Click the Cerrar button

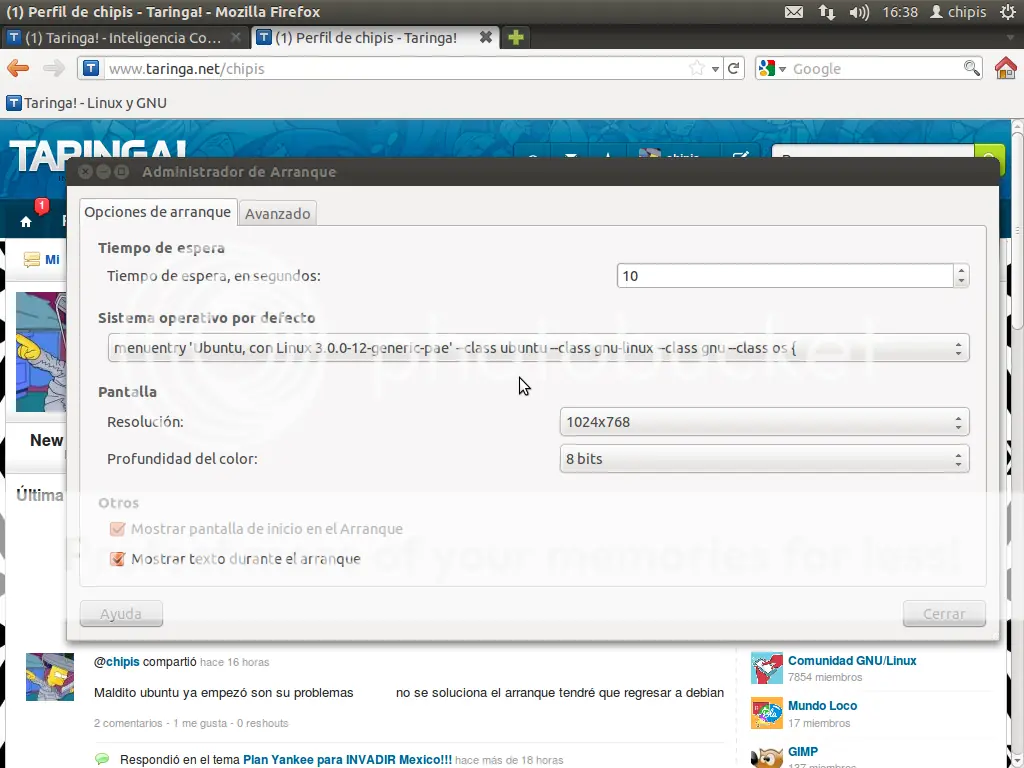pyautogui.click(x=944, y=614)
